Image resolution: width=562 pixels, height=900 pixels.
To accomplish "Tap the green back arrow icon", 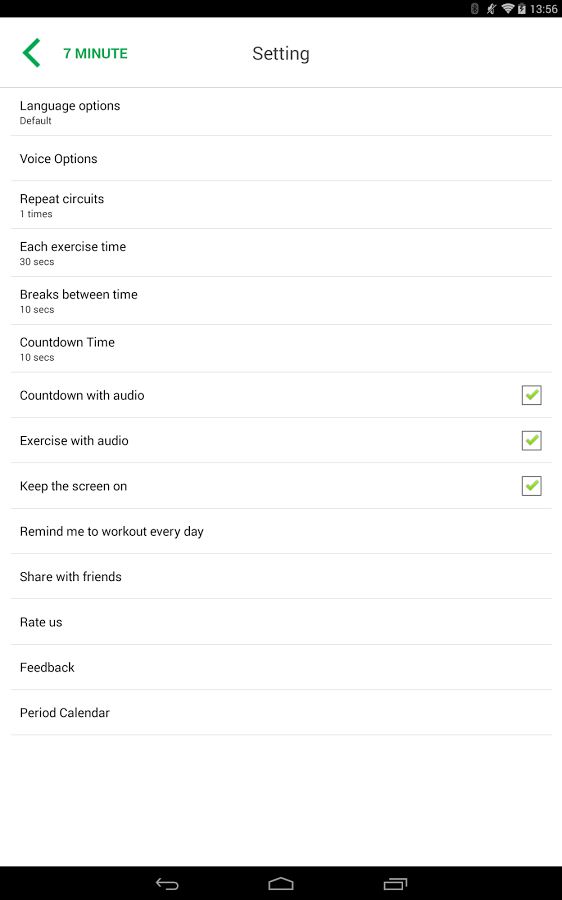I will tap(32, 53).
